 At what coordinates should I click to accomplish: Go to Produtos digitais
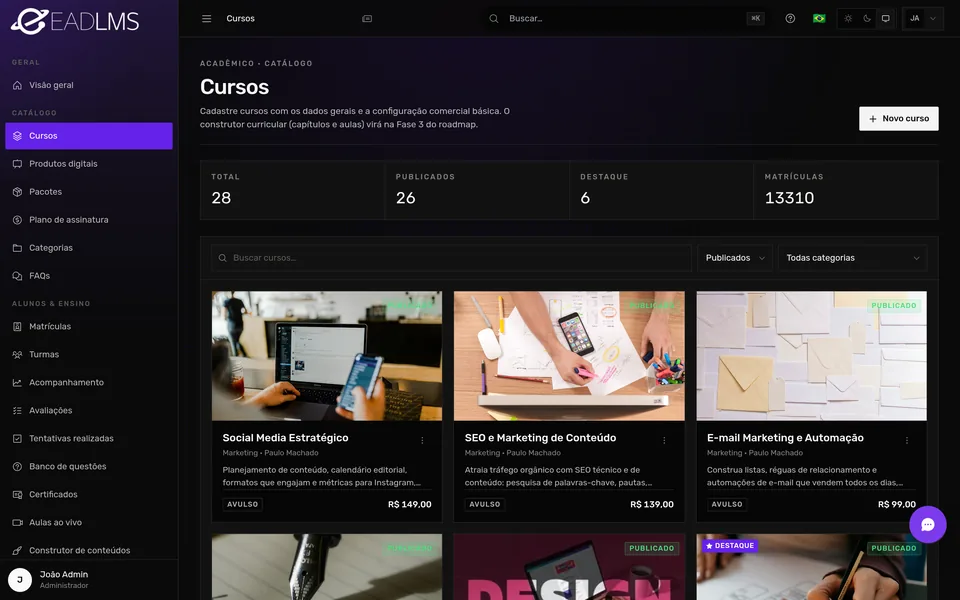(x=89, y=164)
